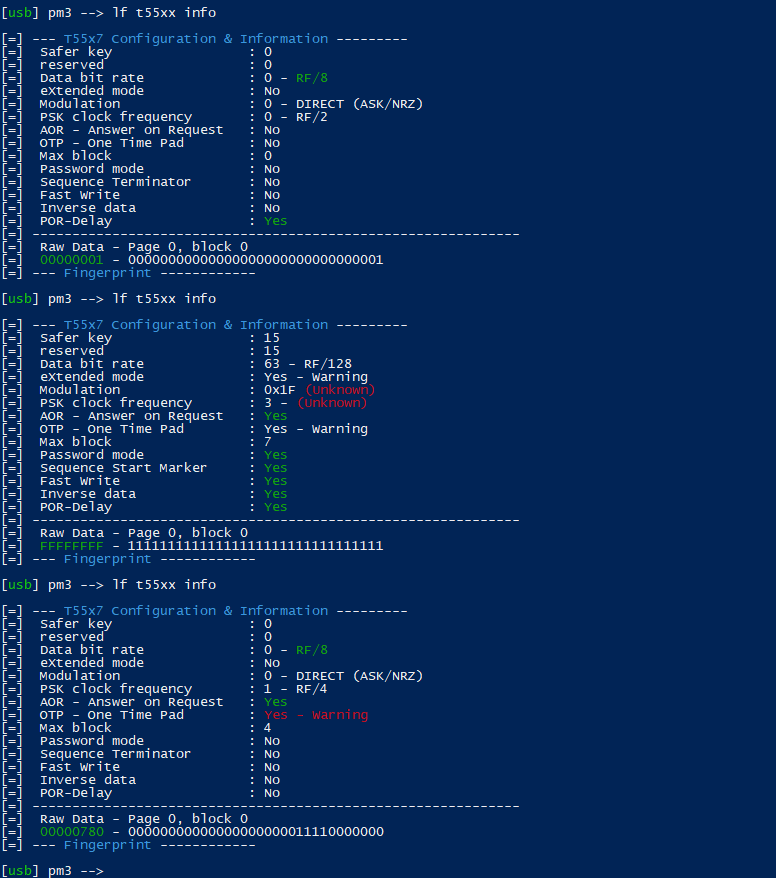
Task: Click 'Sequence Start Marker' label
Action: [123, 468]
